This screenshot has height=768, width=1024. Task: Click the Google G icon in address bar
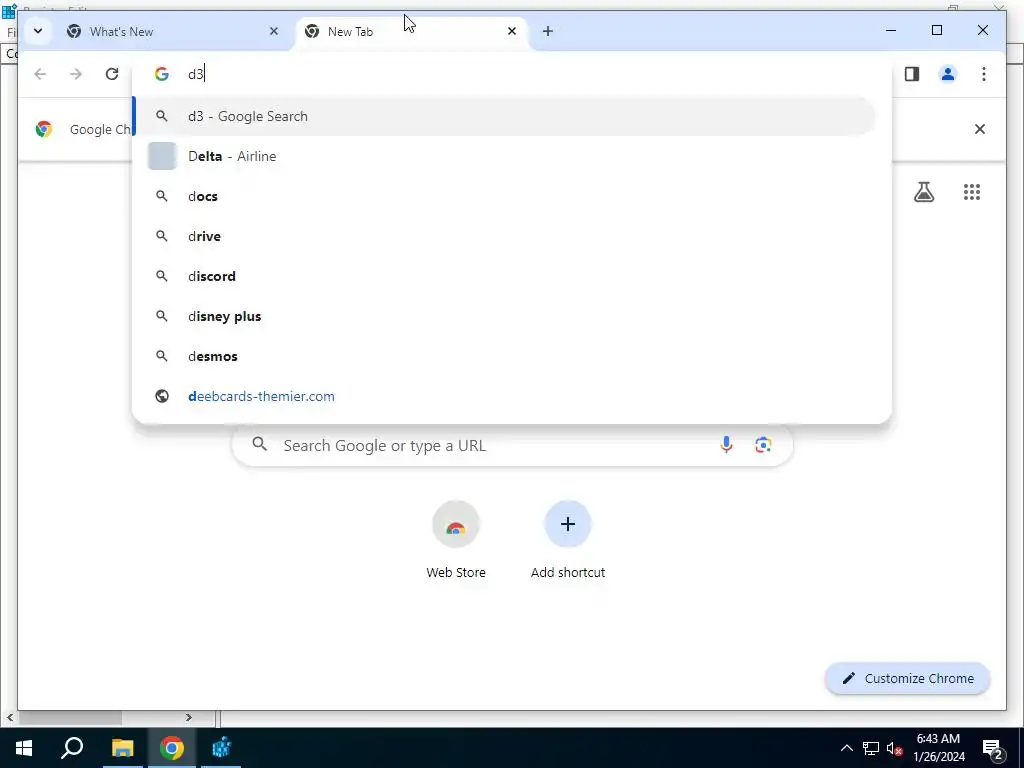[161, 74]
